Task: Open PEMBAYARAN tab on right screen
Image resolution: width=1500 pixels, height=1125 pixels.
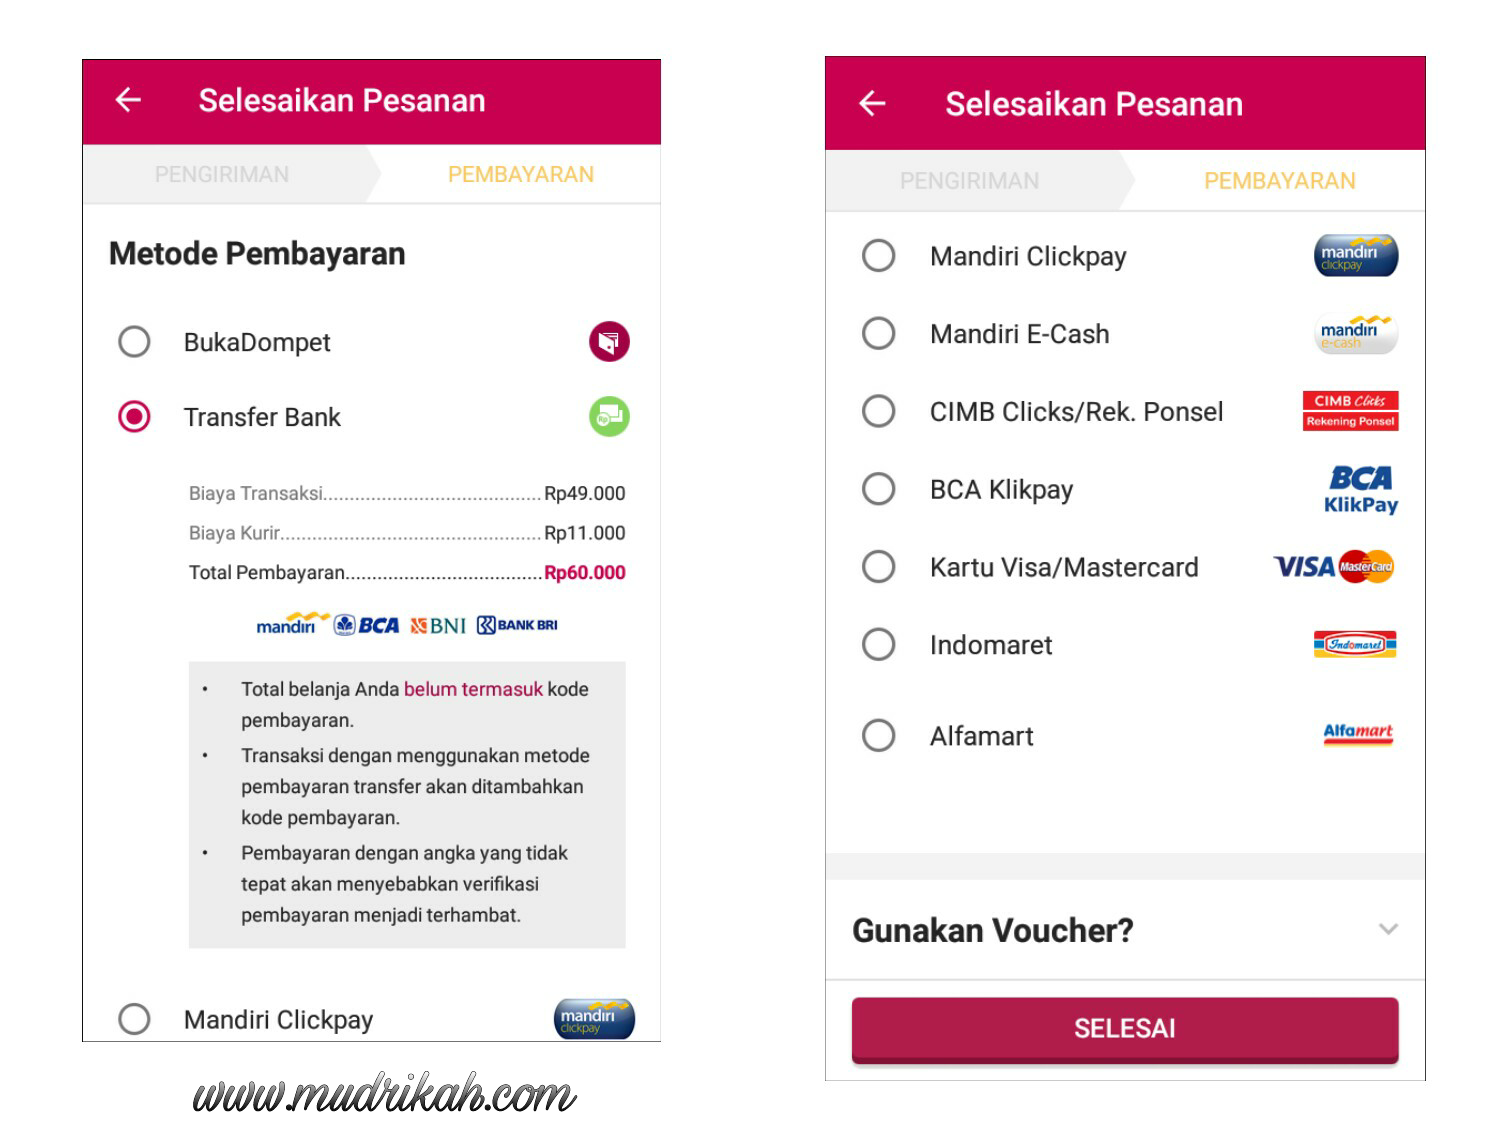Action: [x=1279, y=181]
